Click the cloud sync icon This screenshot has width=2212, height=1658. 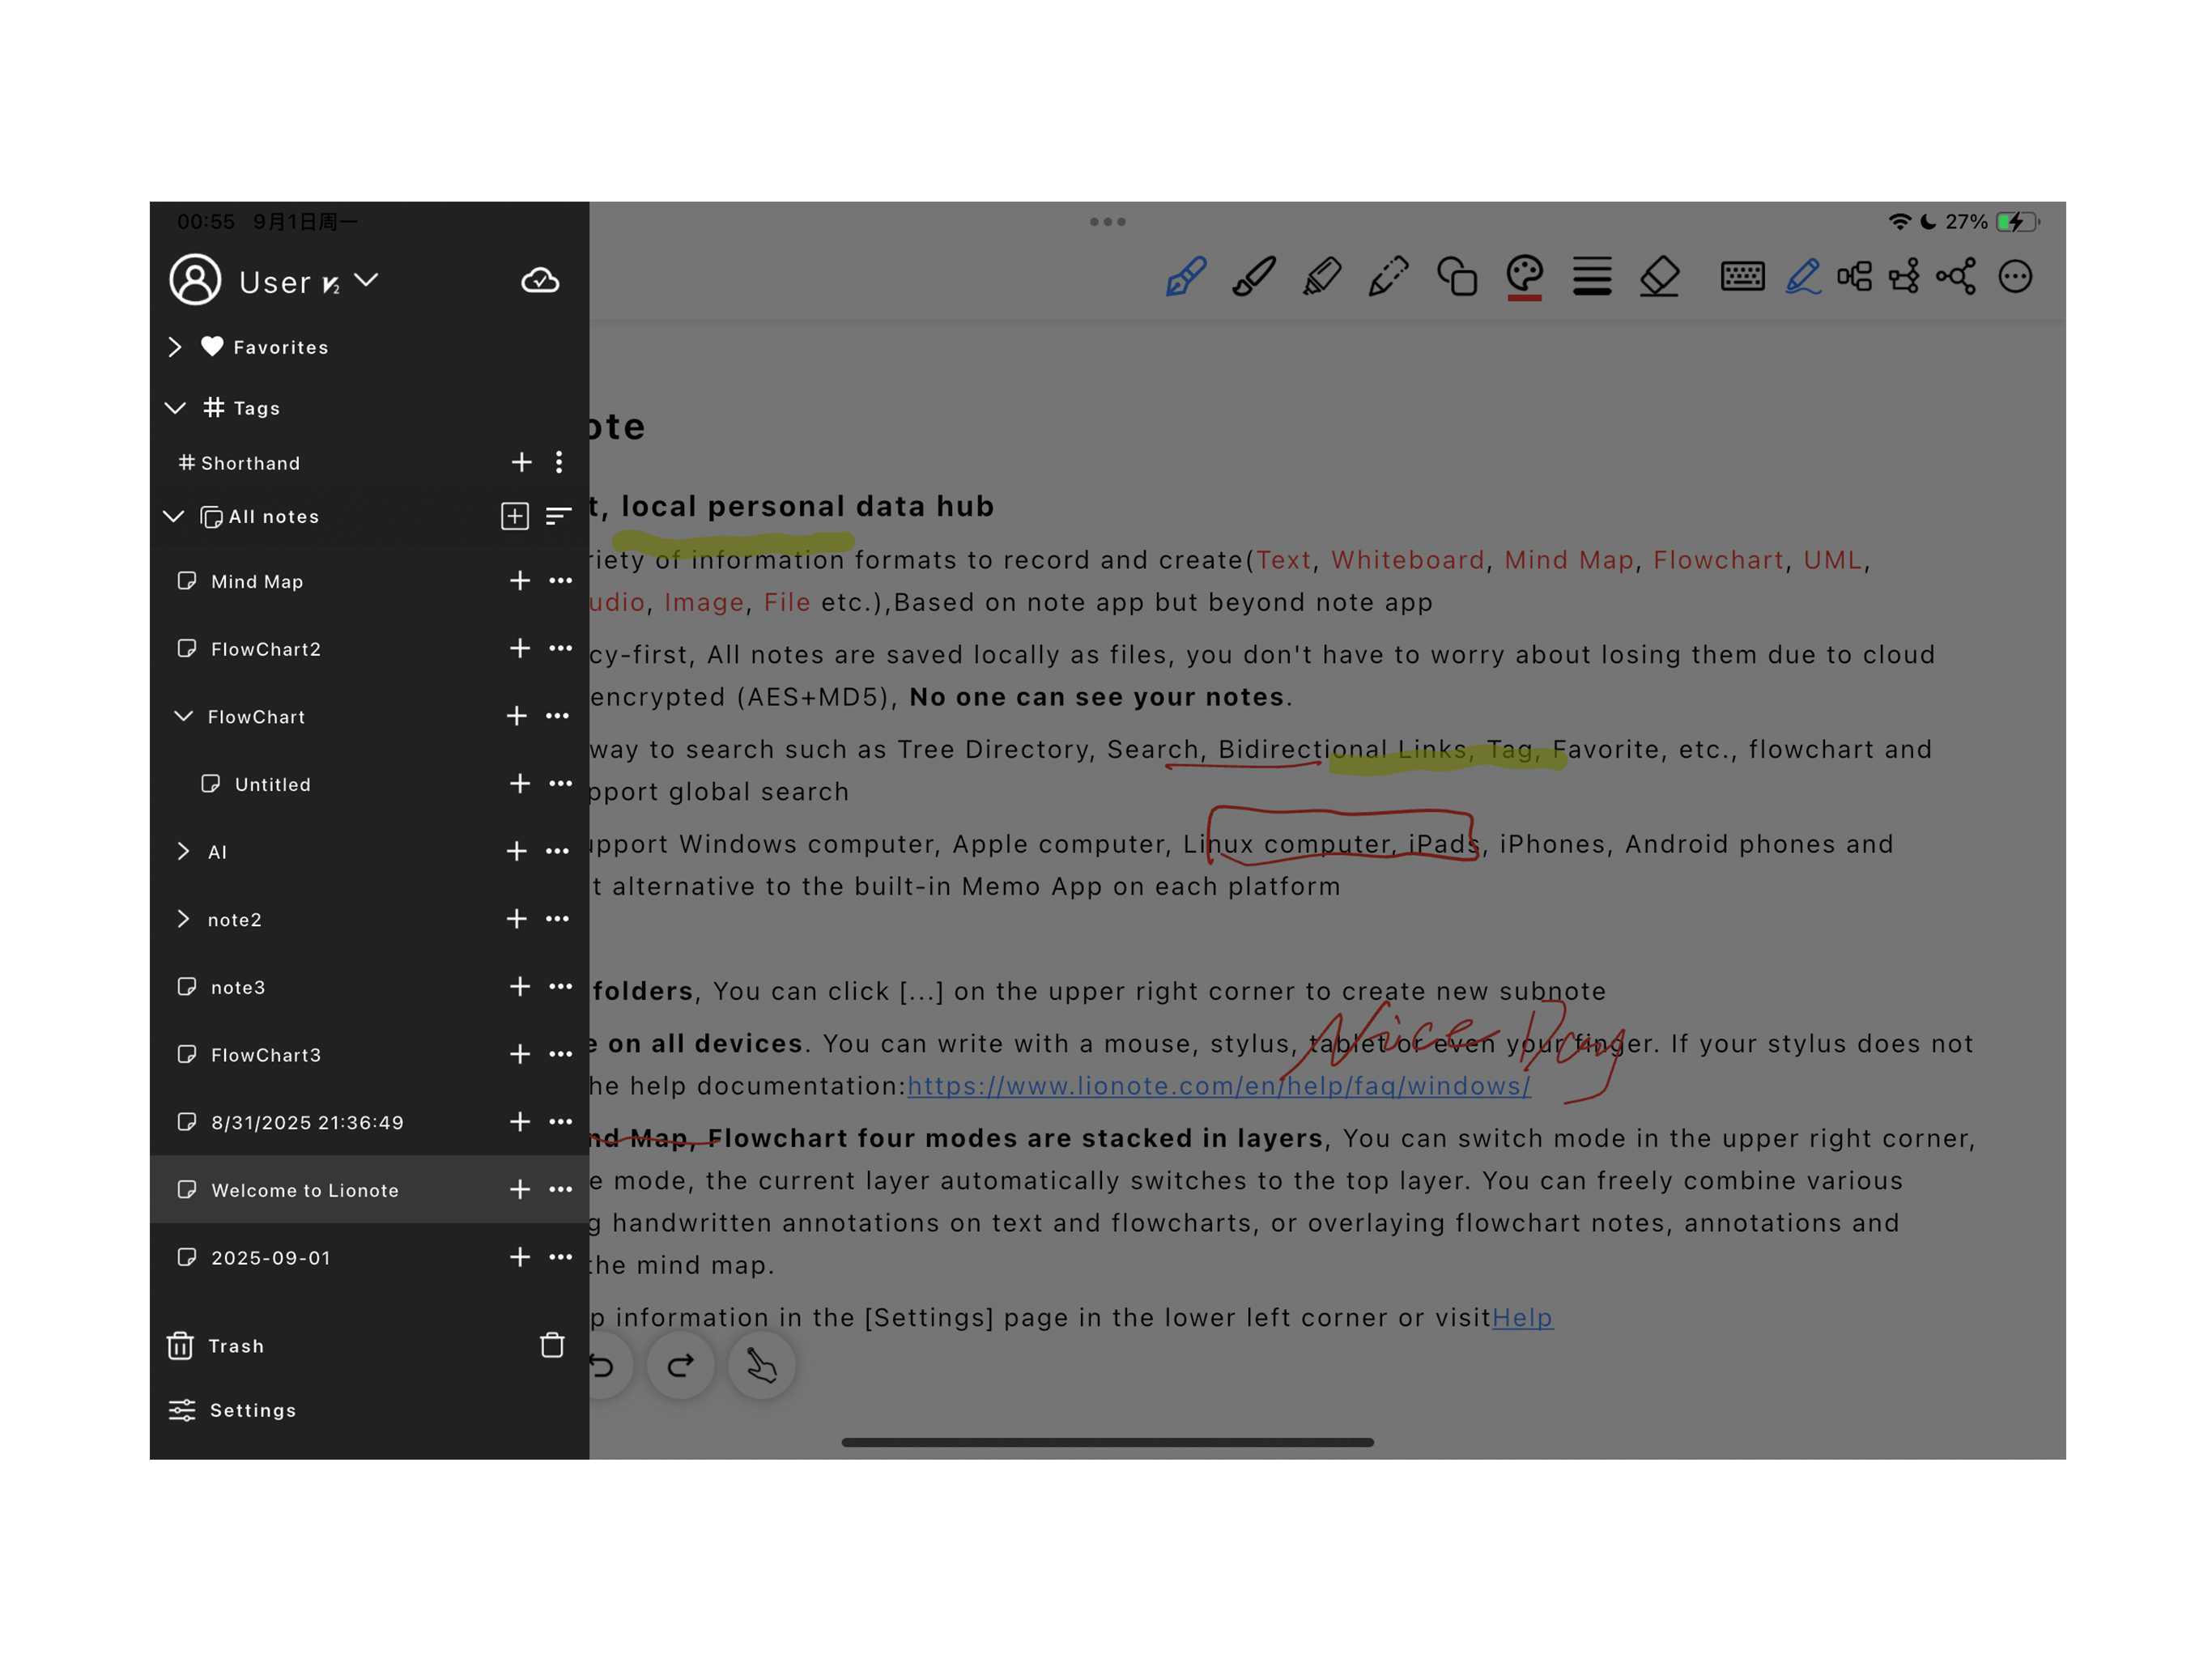540,281
